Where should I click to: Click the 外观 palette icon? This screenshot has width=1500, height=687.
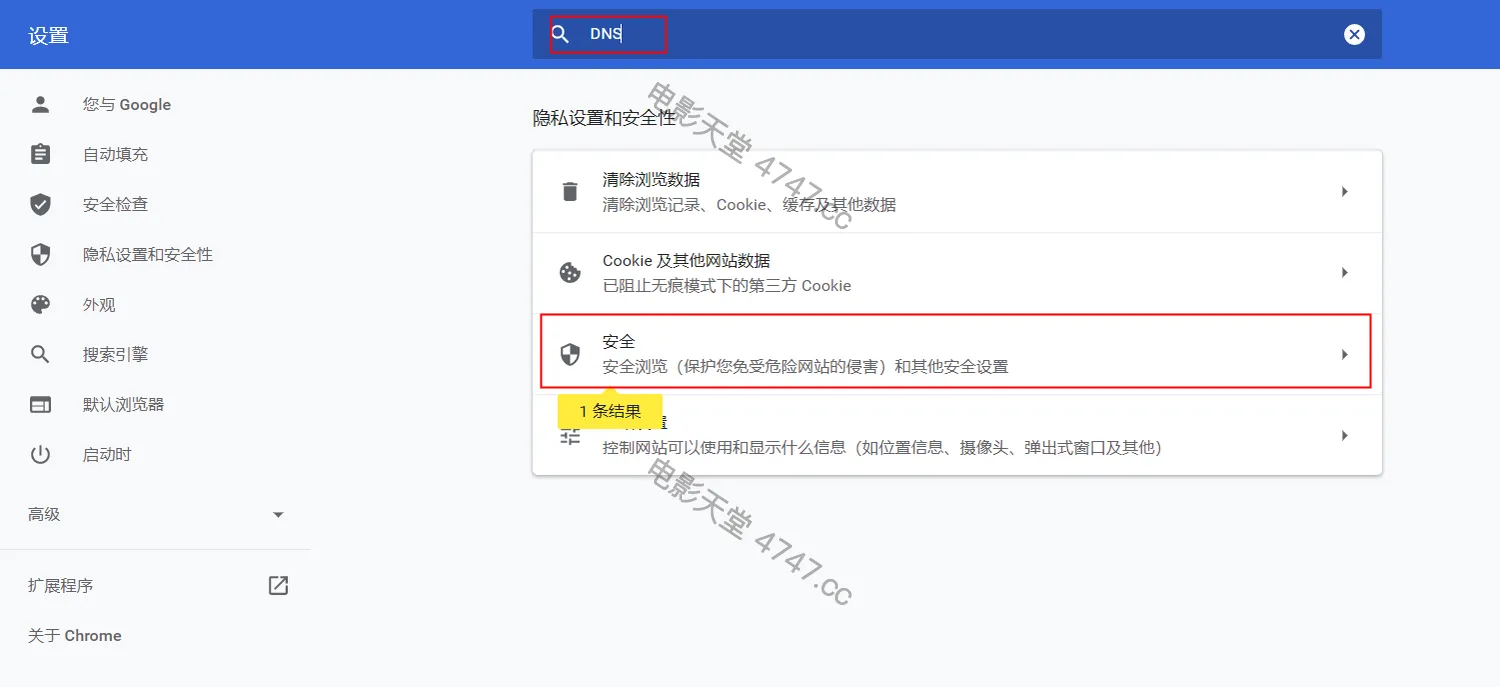40,305
